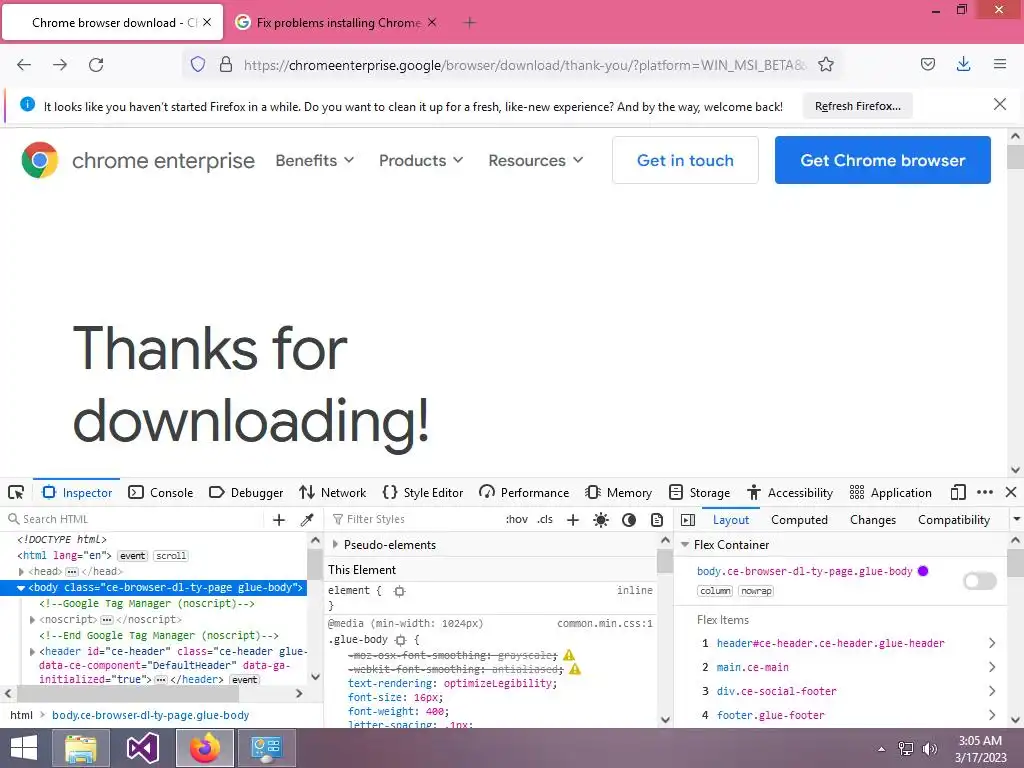Reload the current page
Viewport: 1024px width, 768px height.
pyautogui.click(x=96, y=65)
